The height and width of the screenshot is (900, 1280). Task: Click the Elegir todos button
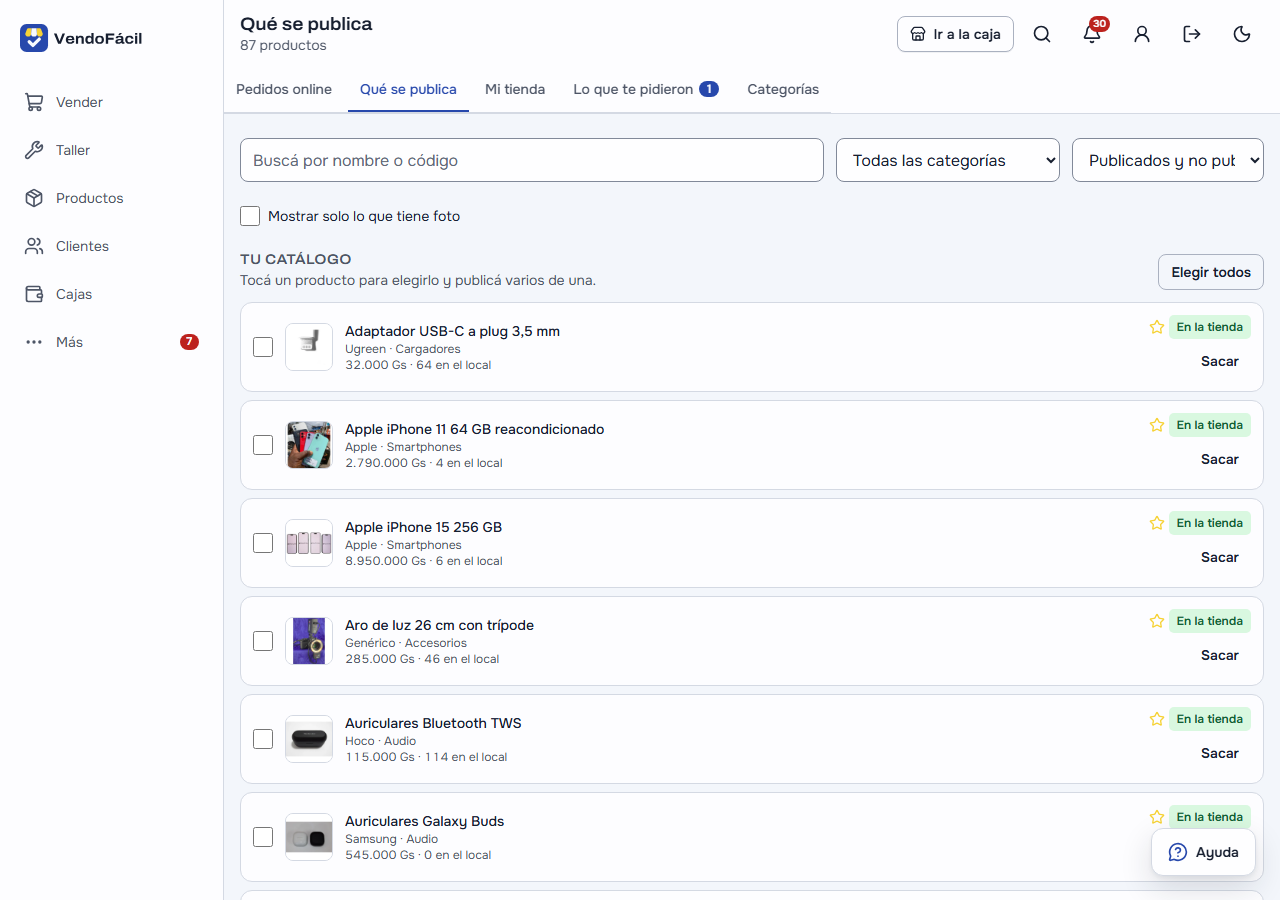tap(1211, 272)
